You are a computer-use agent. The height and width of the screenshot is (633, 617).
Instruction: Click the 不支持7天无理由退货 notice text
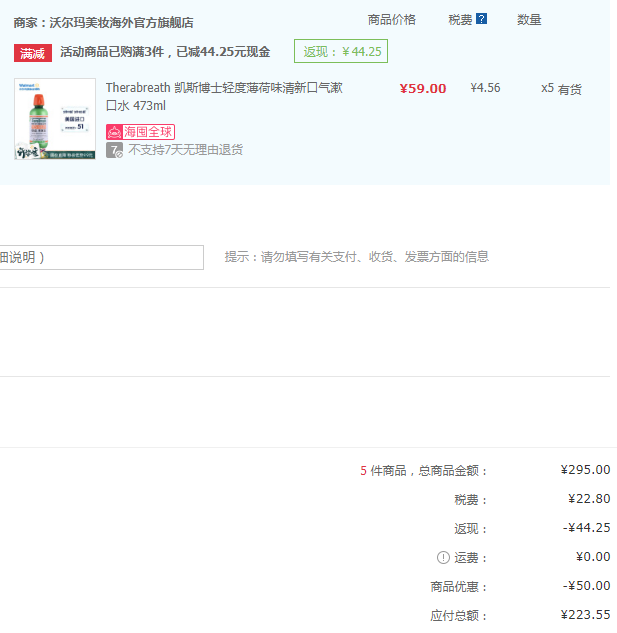(186, 150)
